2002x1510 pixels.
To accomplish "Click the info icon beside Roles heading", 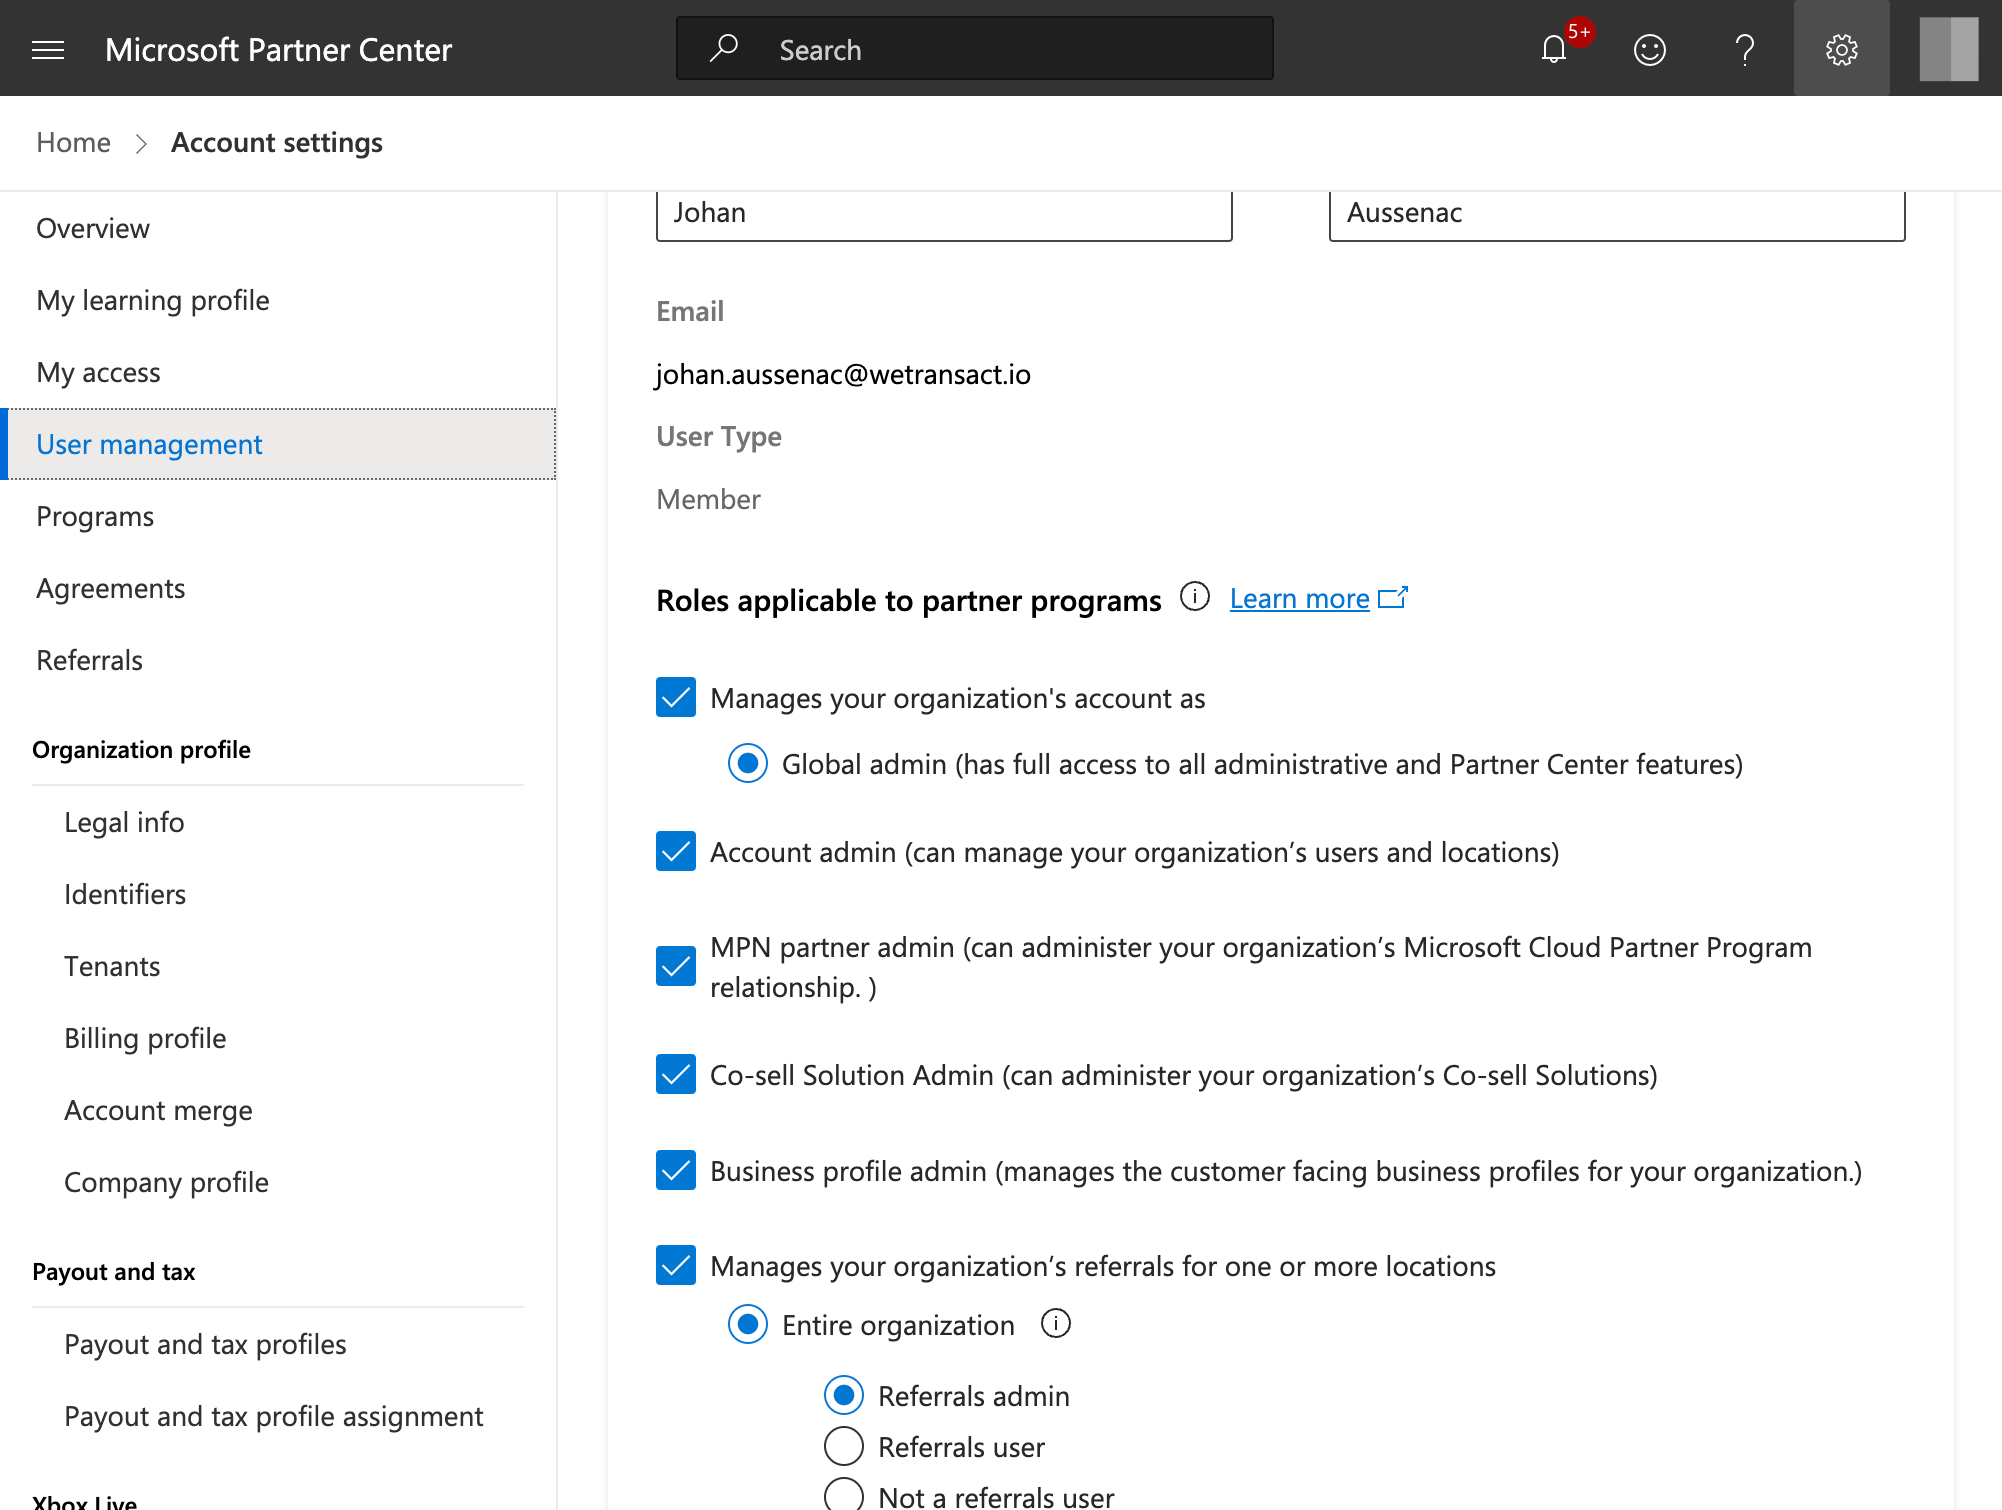I will point(1195,597).
